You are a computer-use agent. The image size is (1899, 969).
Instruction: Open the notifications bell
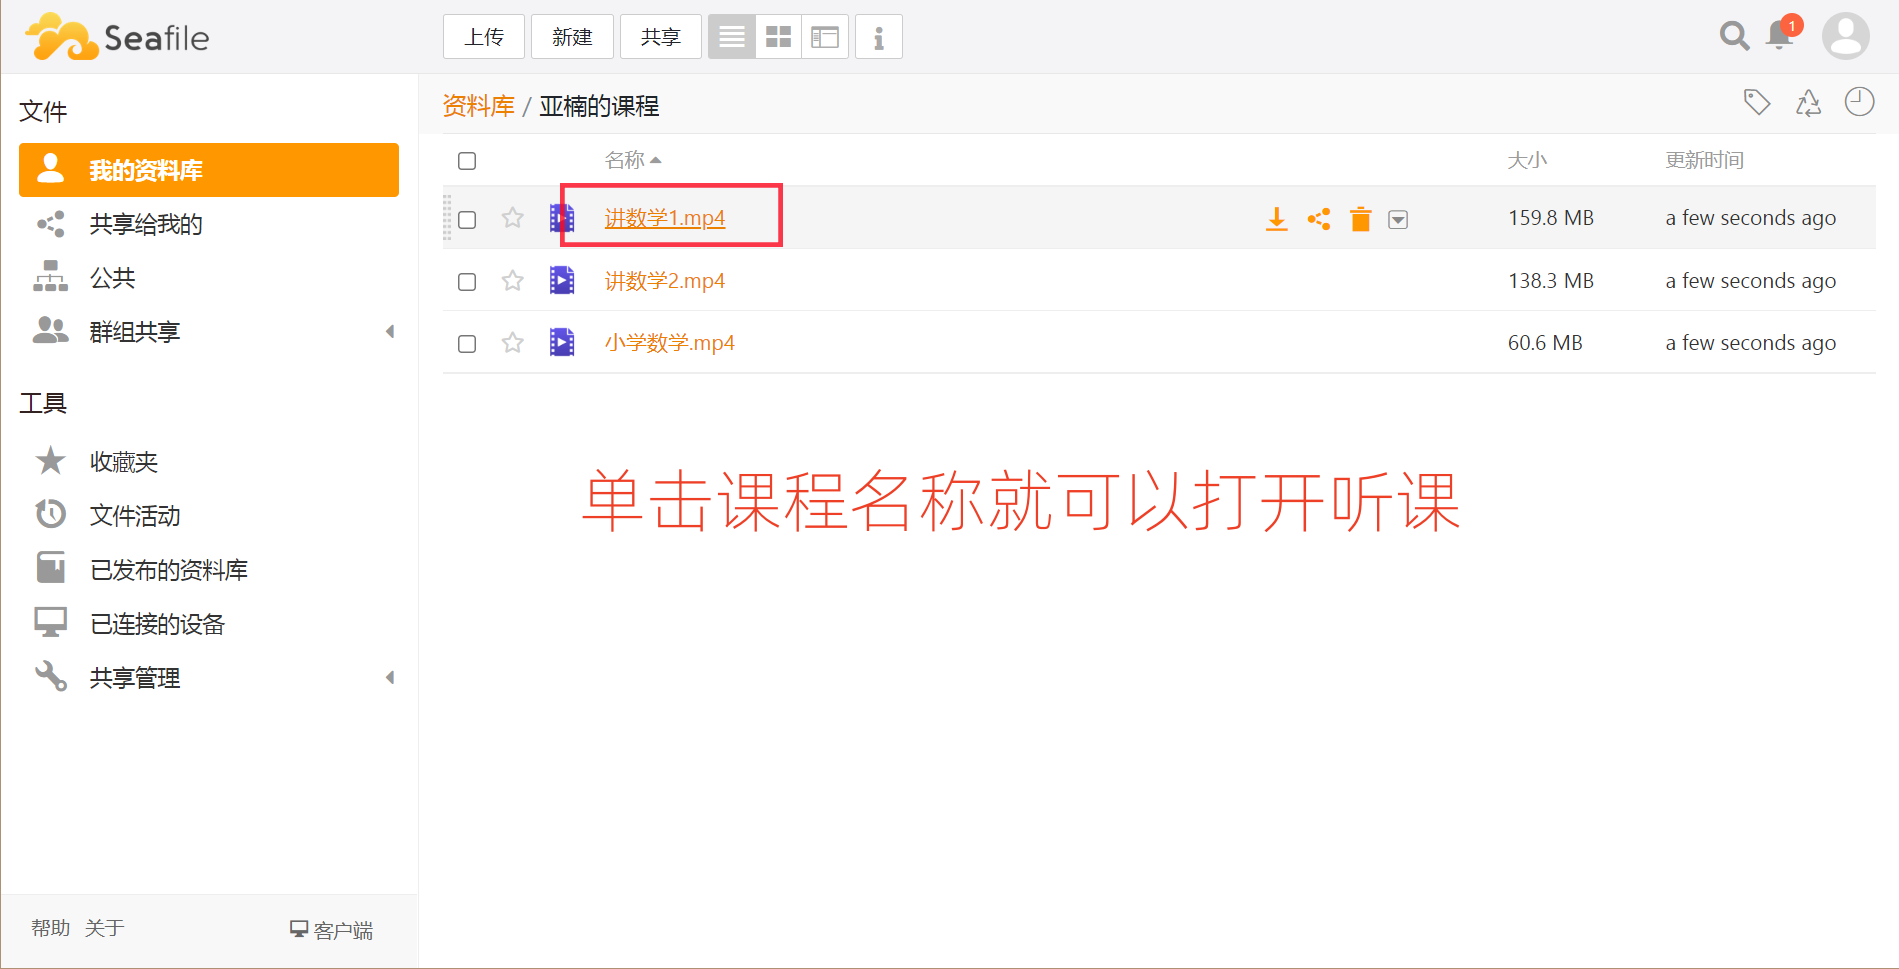[x=1780, y=36]
